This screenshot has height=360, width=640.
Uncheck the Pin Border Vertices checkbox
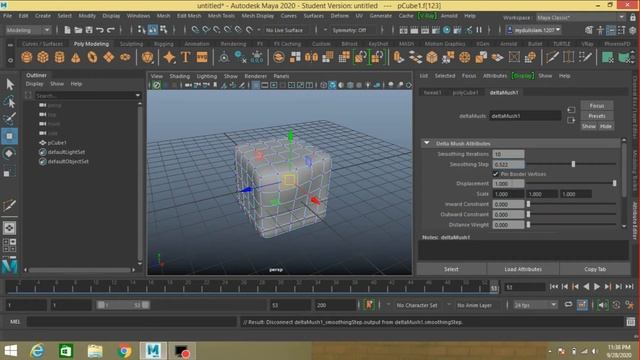point(496,174)
